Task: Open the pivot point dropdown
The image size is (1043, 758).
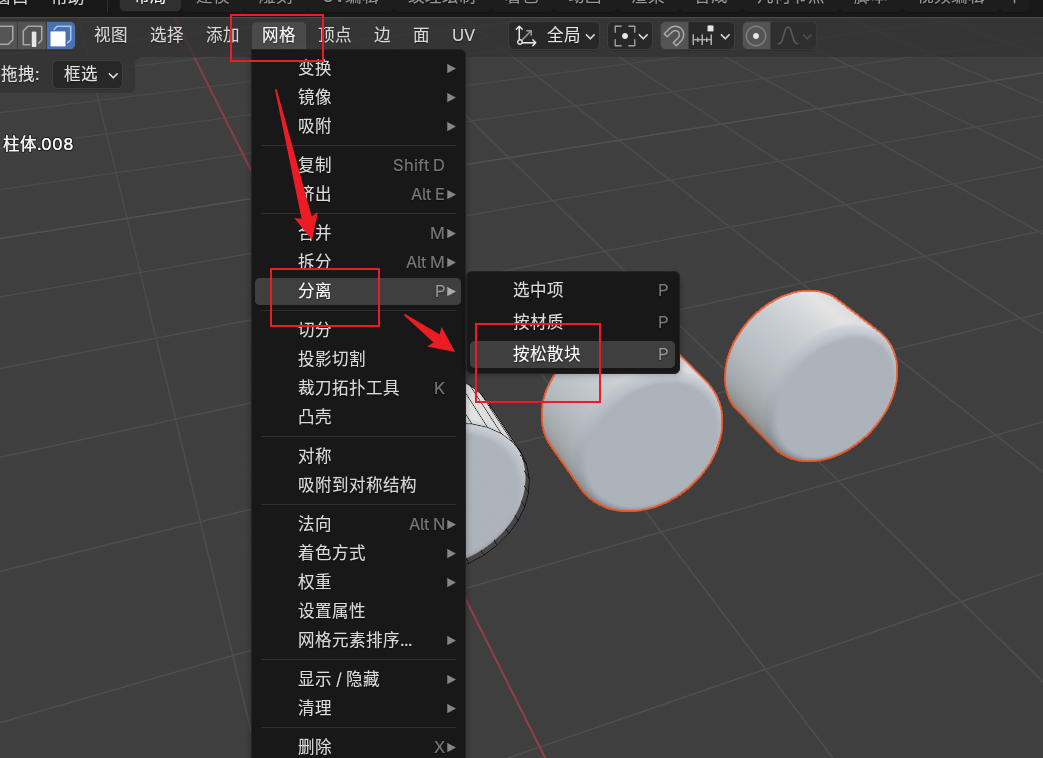Action: coord(631,36)
